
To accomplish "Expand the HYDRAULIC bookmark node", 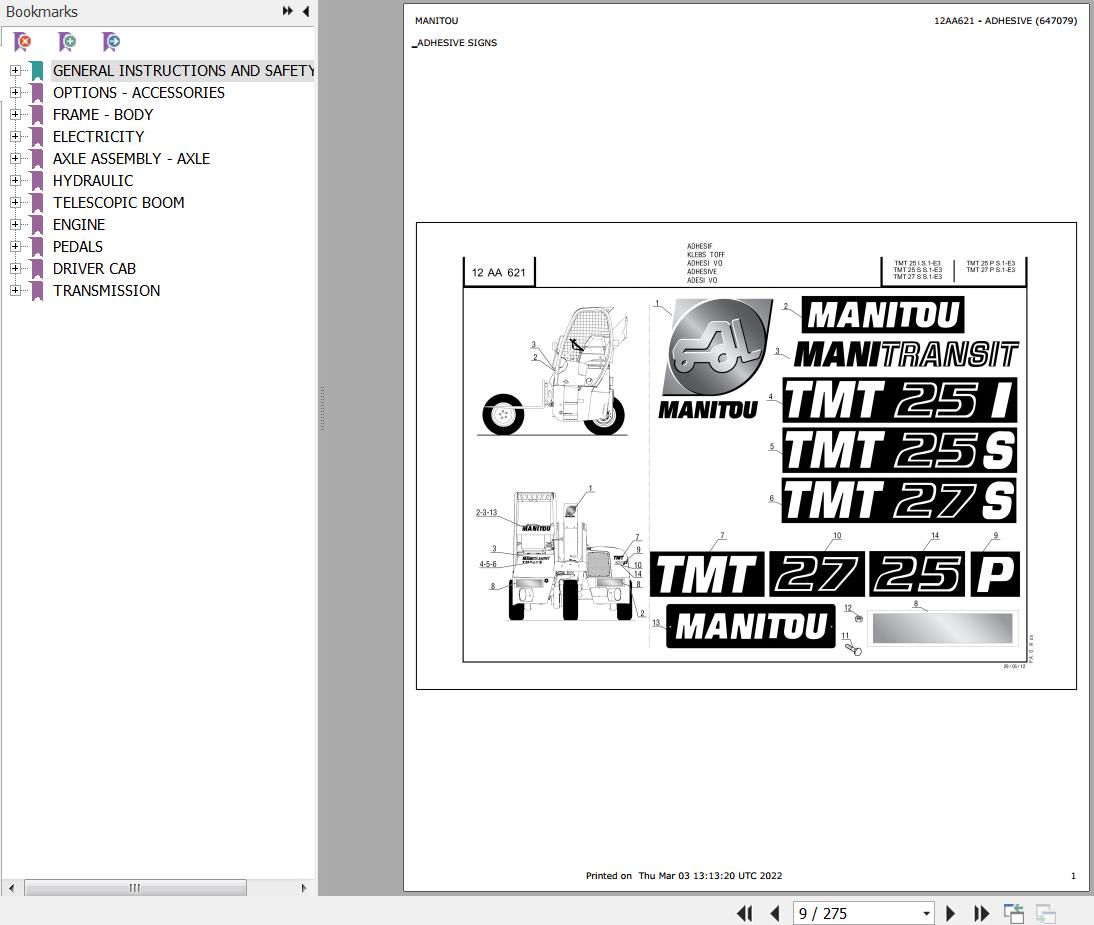I will point(15,180).
